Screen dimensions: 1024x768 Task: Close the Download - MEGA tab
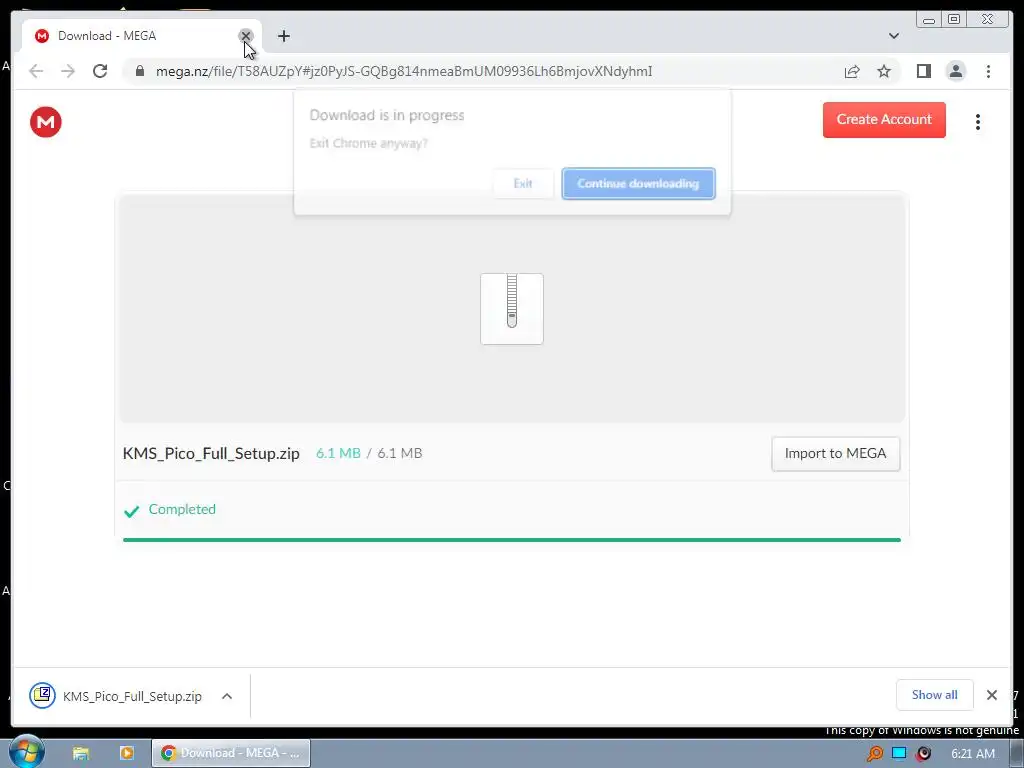[246, 36]
